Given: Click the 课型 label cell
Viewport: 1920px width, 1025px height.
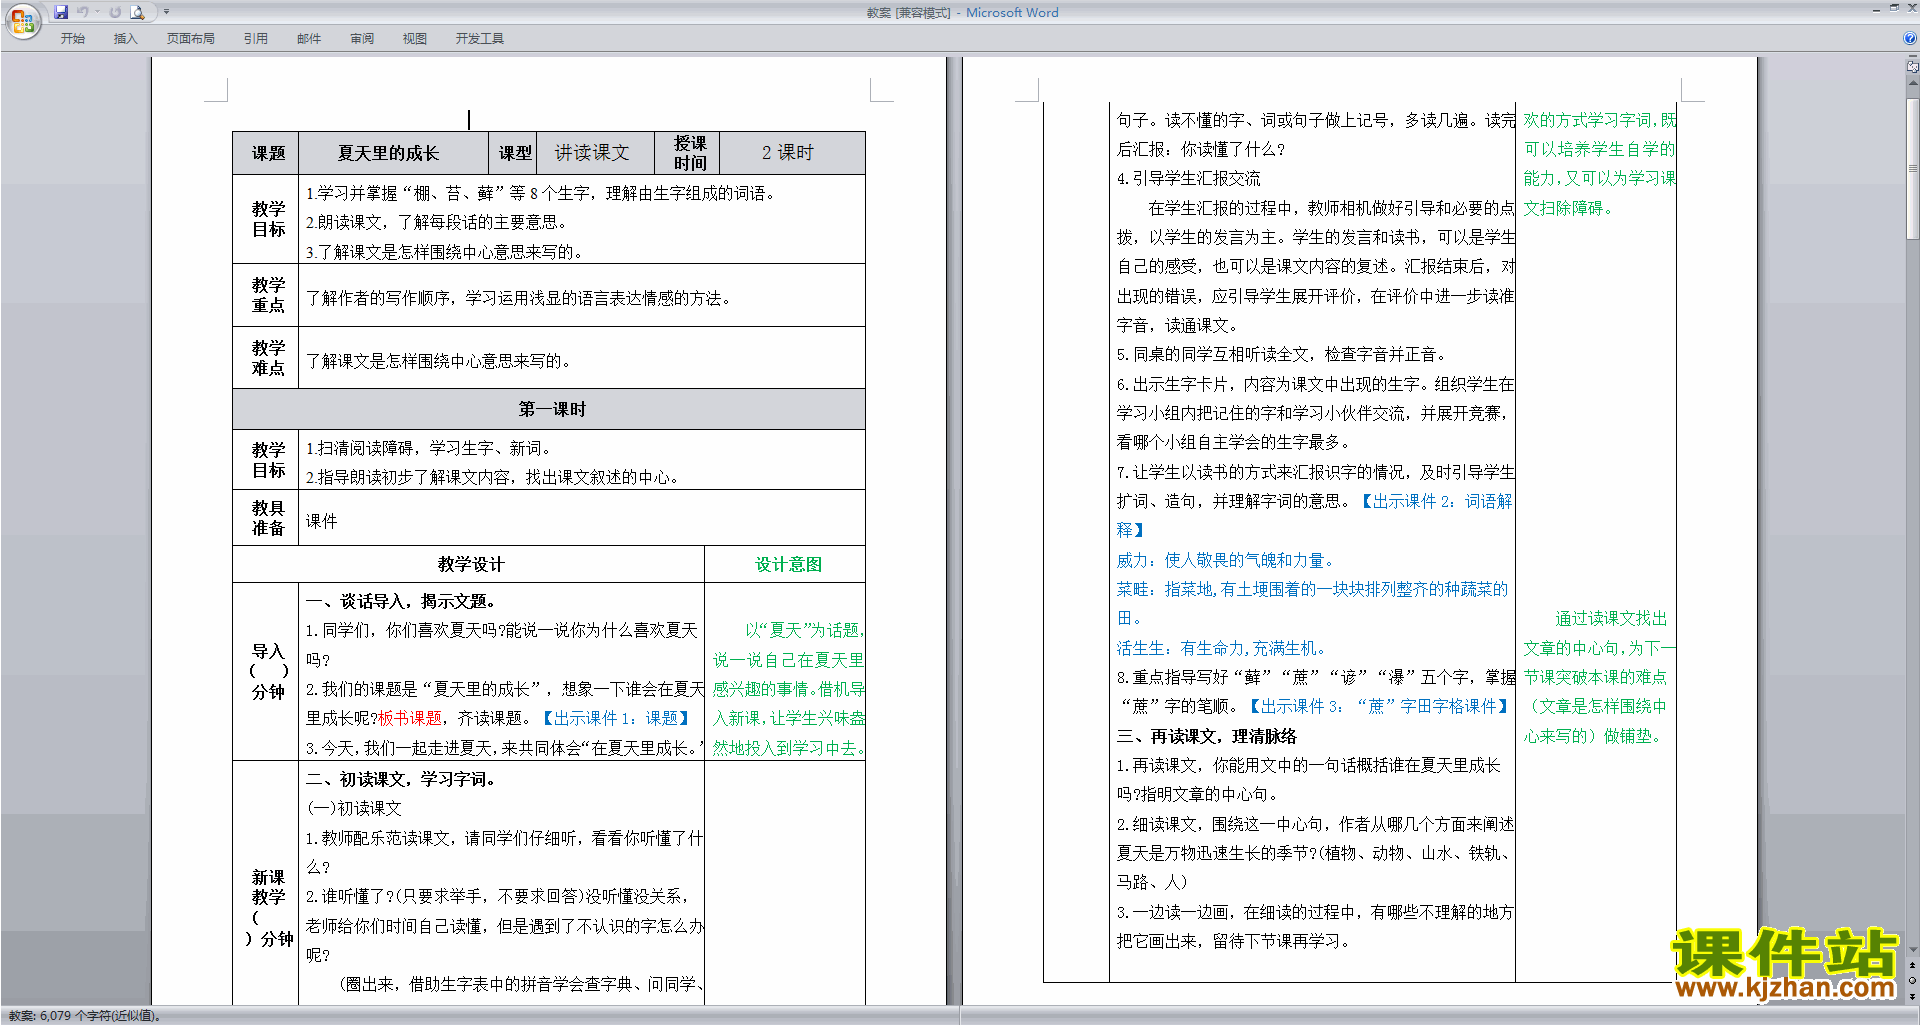Looking at the screenshot, I should click(515, 153).
